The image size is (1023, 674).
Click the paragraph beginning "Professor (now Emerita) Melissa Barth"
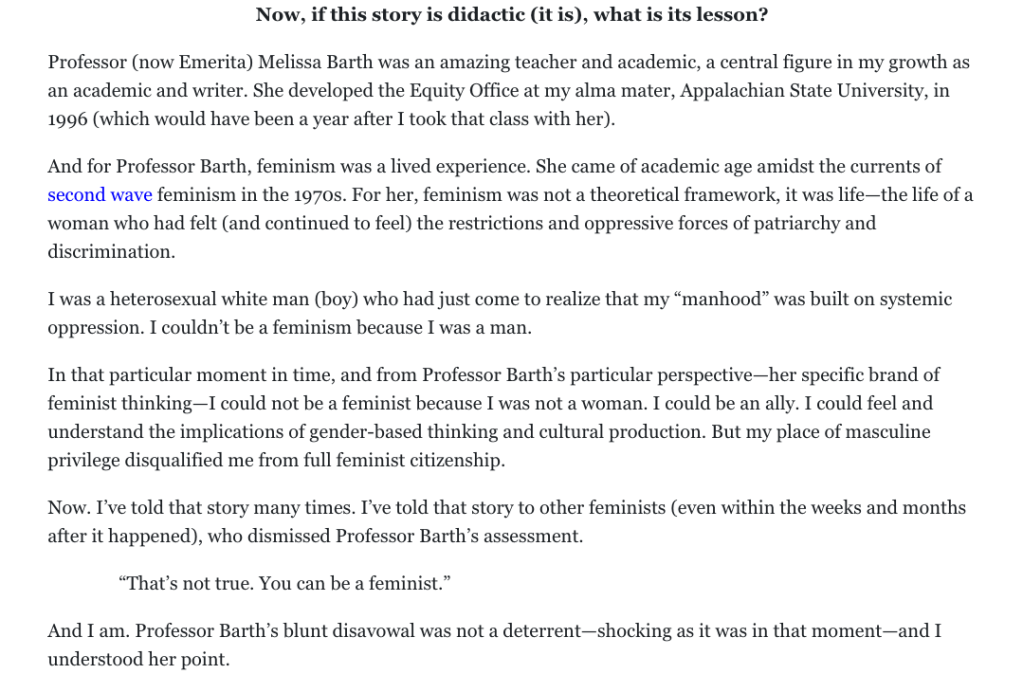(510, 90)
